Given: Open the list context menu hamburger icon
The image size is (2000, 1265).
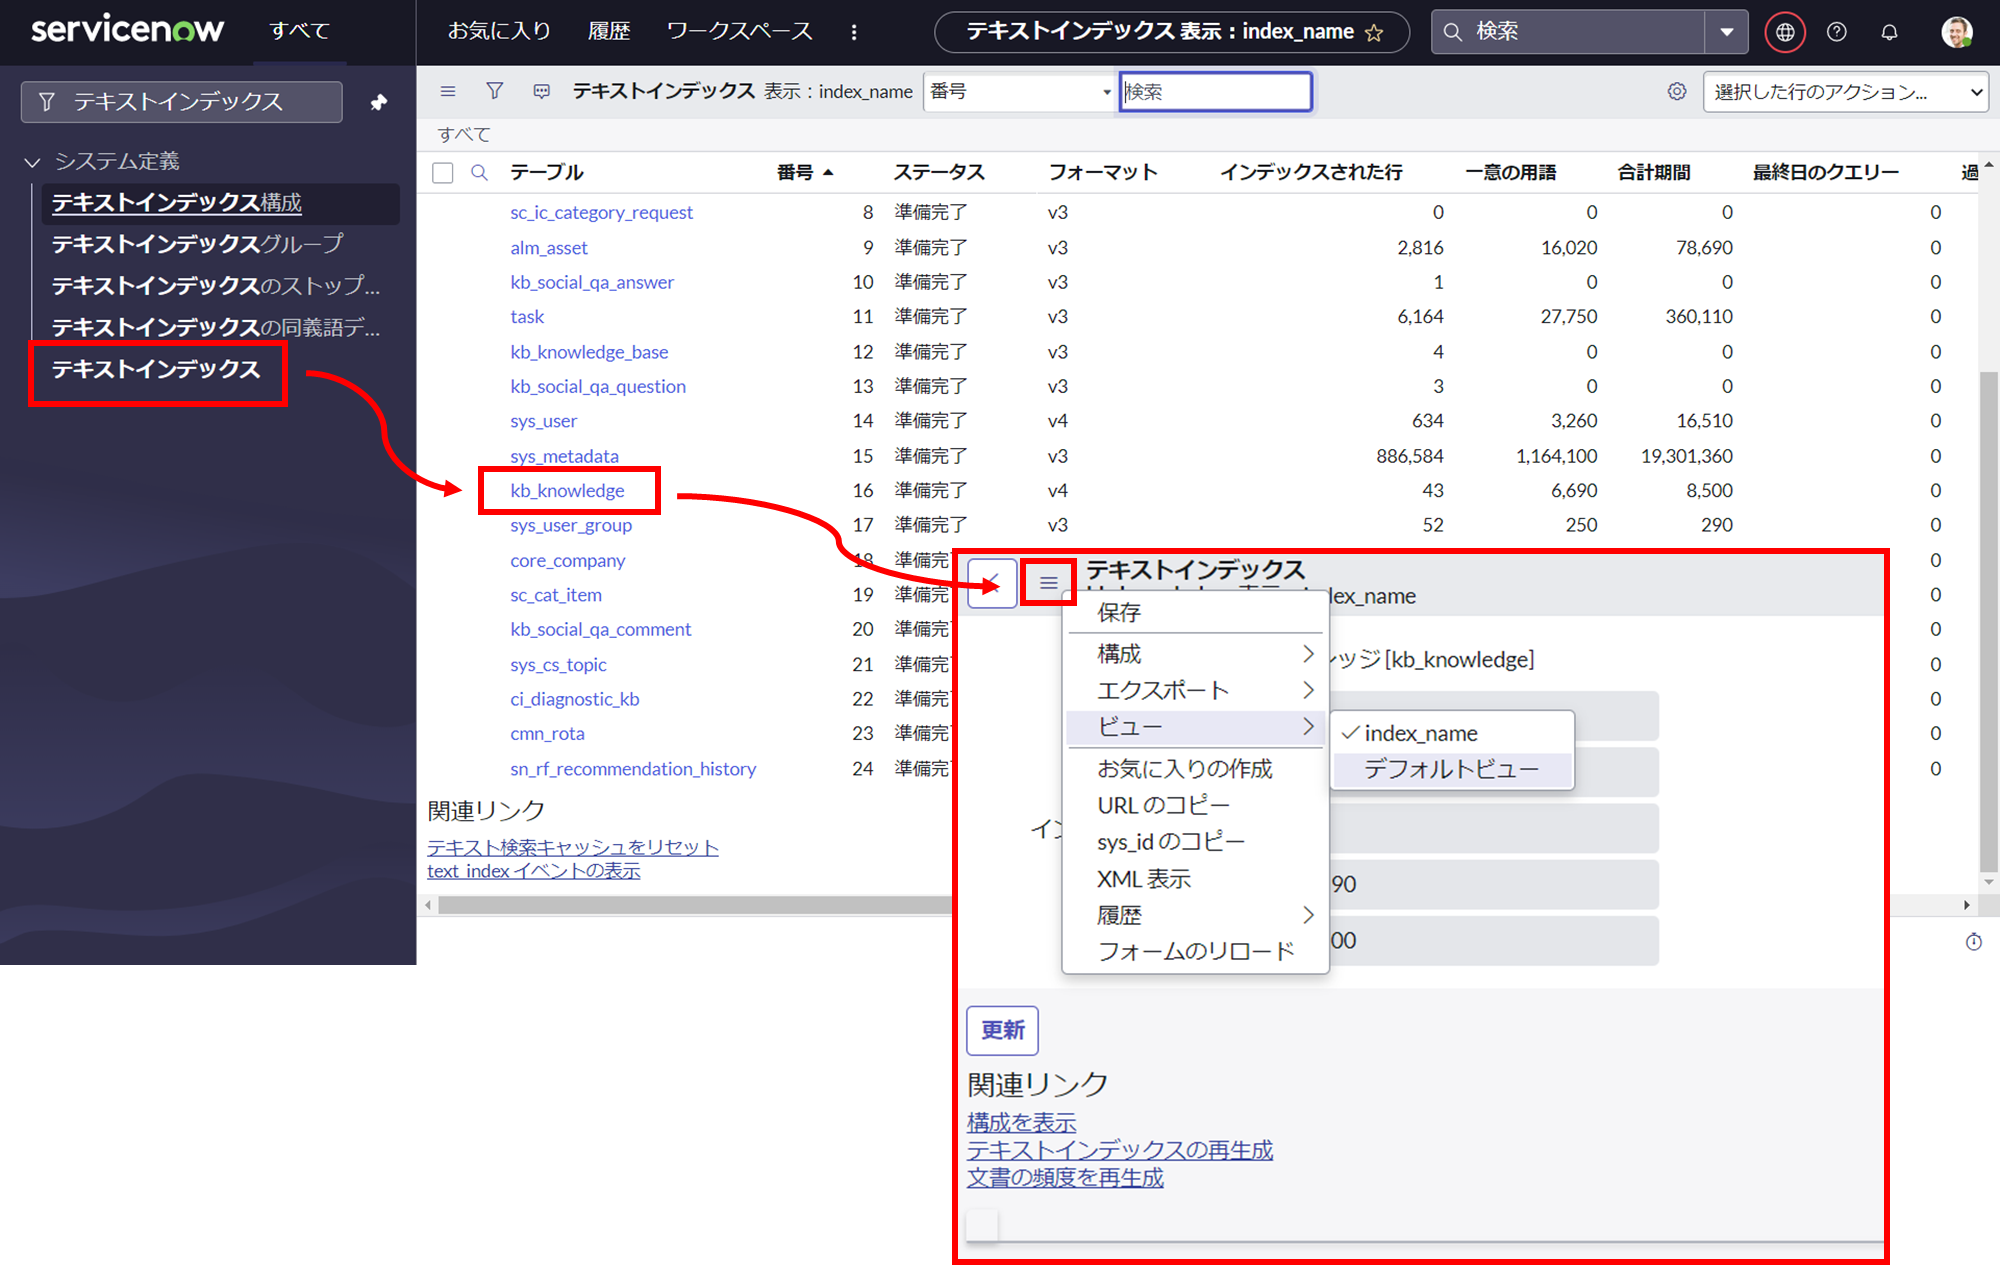Looking at the screenshot, I should point(447,91).
